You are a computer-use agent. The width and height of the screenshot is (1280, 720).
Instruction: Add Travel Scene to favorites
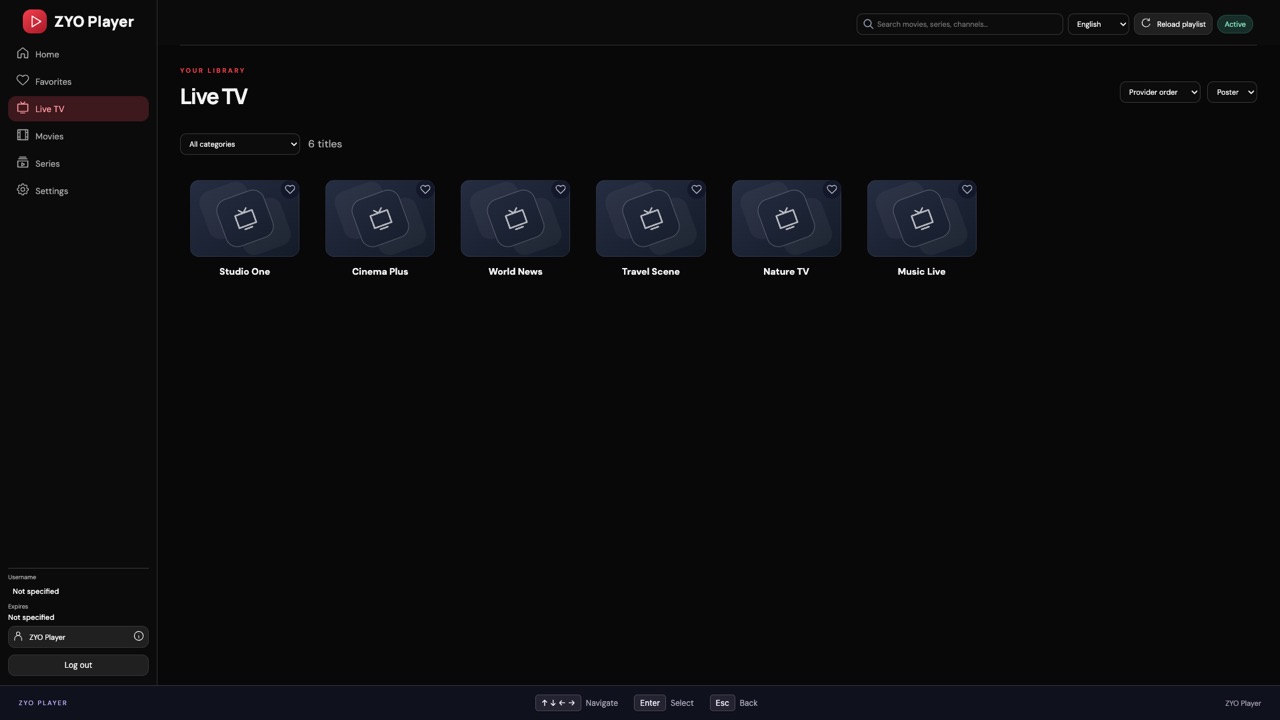click(696, 189)
